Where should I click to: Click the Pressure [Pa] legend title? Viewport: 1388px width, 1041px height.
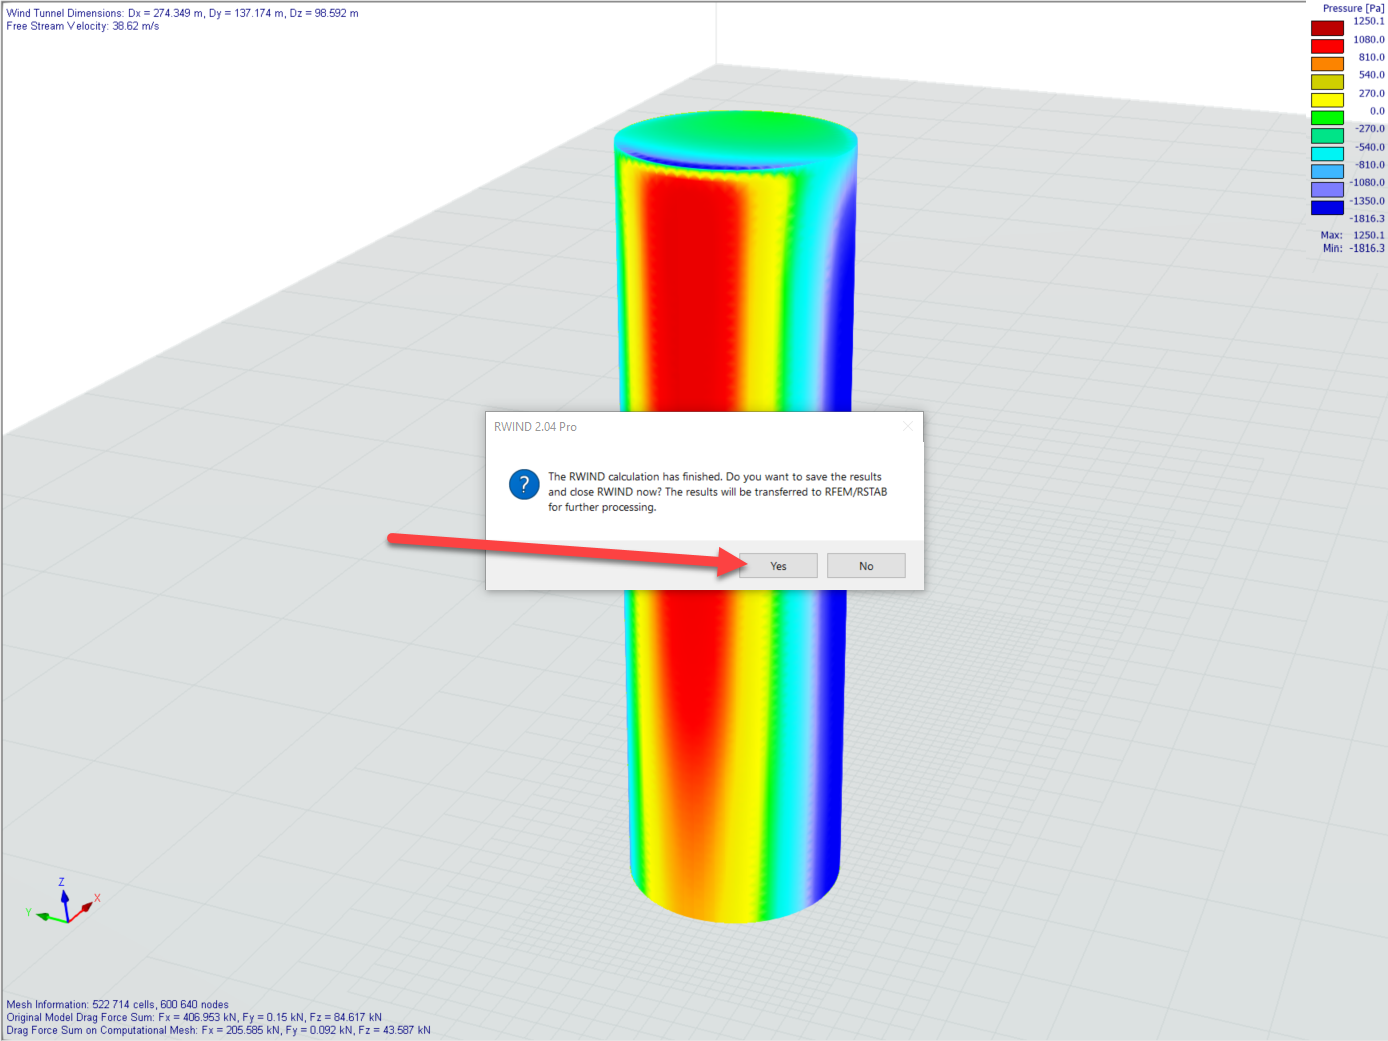pos(1353,8)
